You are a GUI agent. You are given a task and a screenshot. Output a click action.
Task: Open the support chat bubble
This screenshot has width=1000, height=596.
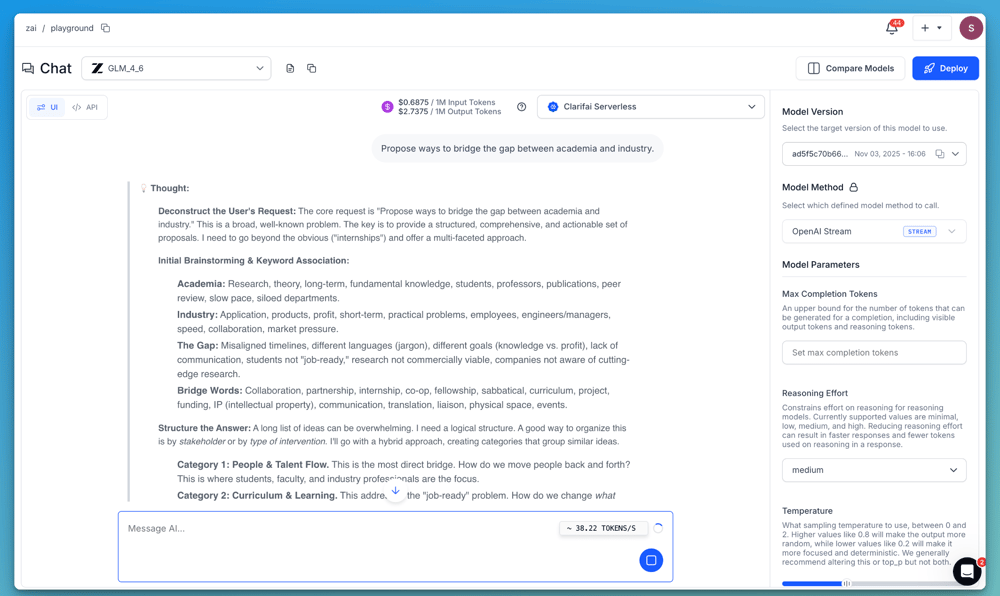point(966,570)
